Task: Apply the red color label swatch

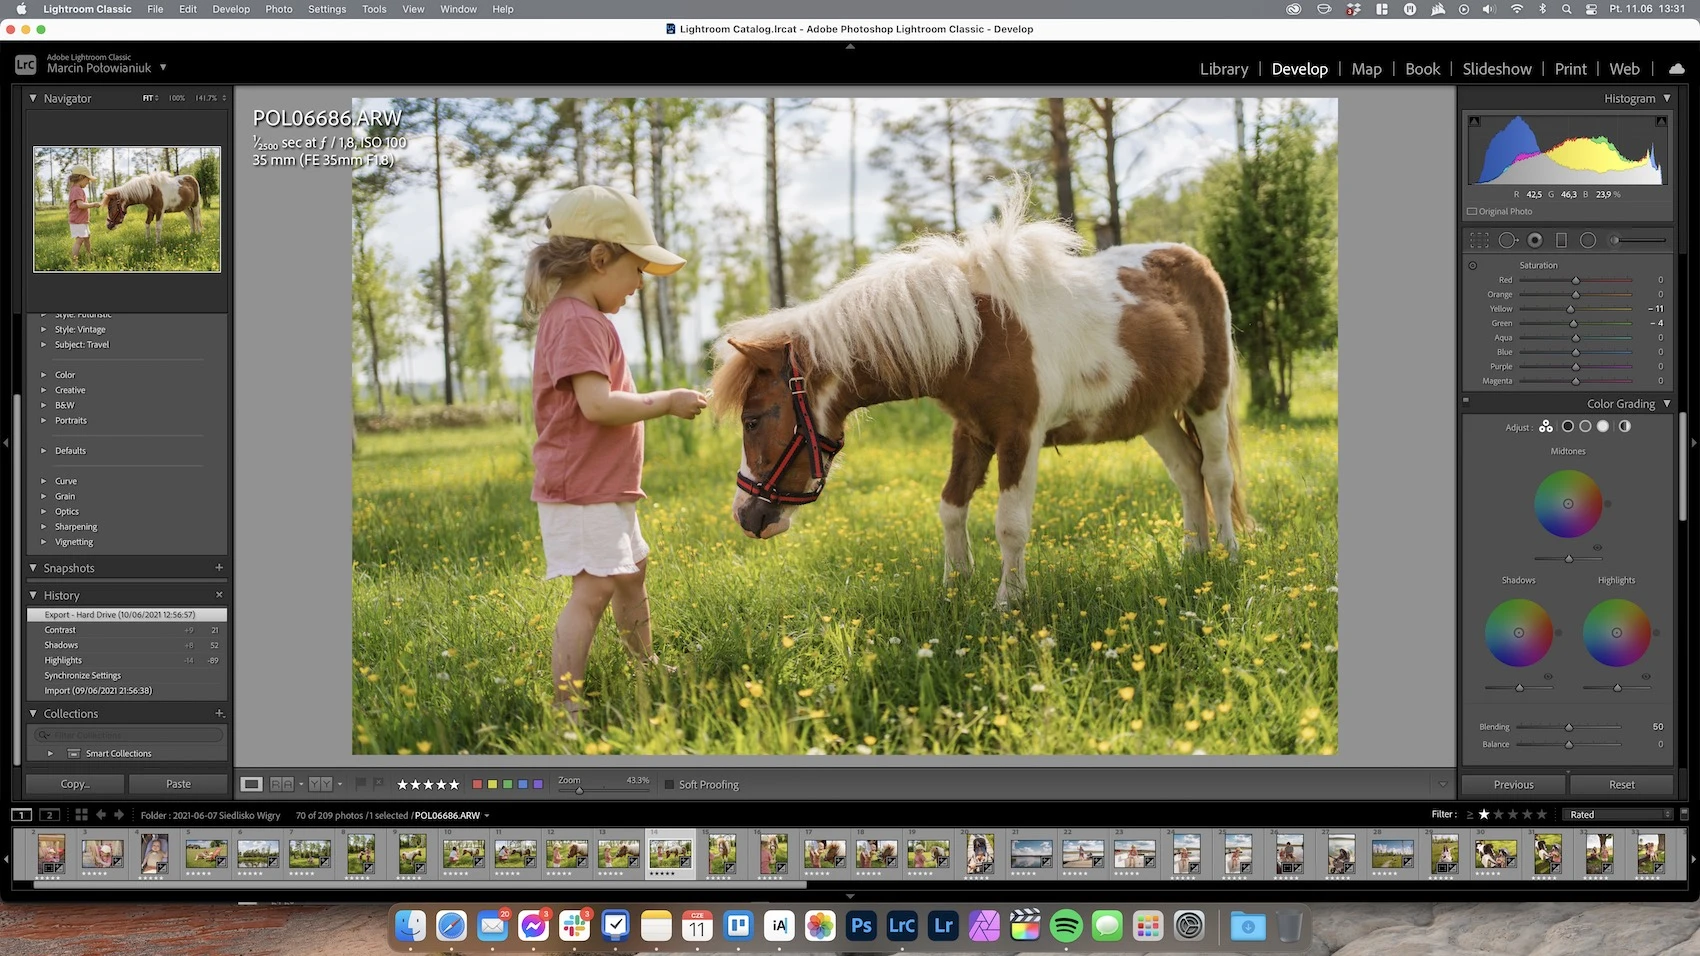Action: point(477,785)
